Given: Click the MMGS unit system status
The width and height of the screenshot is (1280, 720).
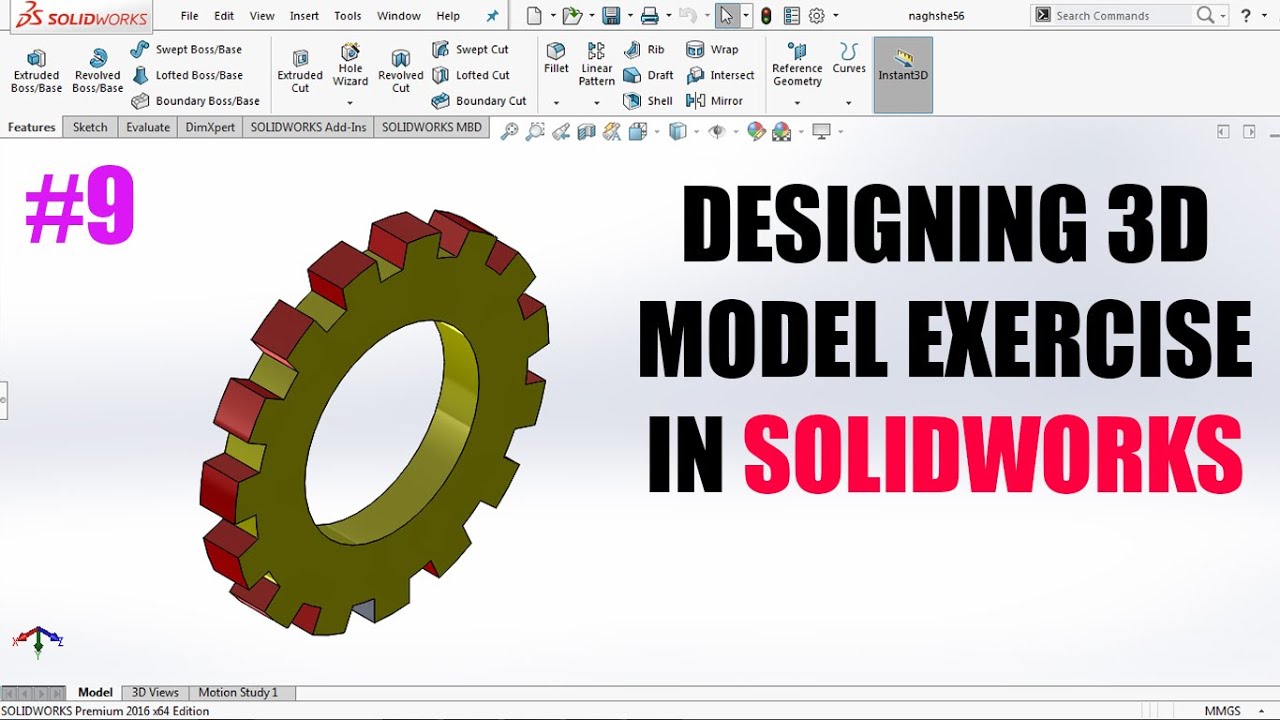Looking at the screenshot, I should click(x=1222, y=711).
